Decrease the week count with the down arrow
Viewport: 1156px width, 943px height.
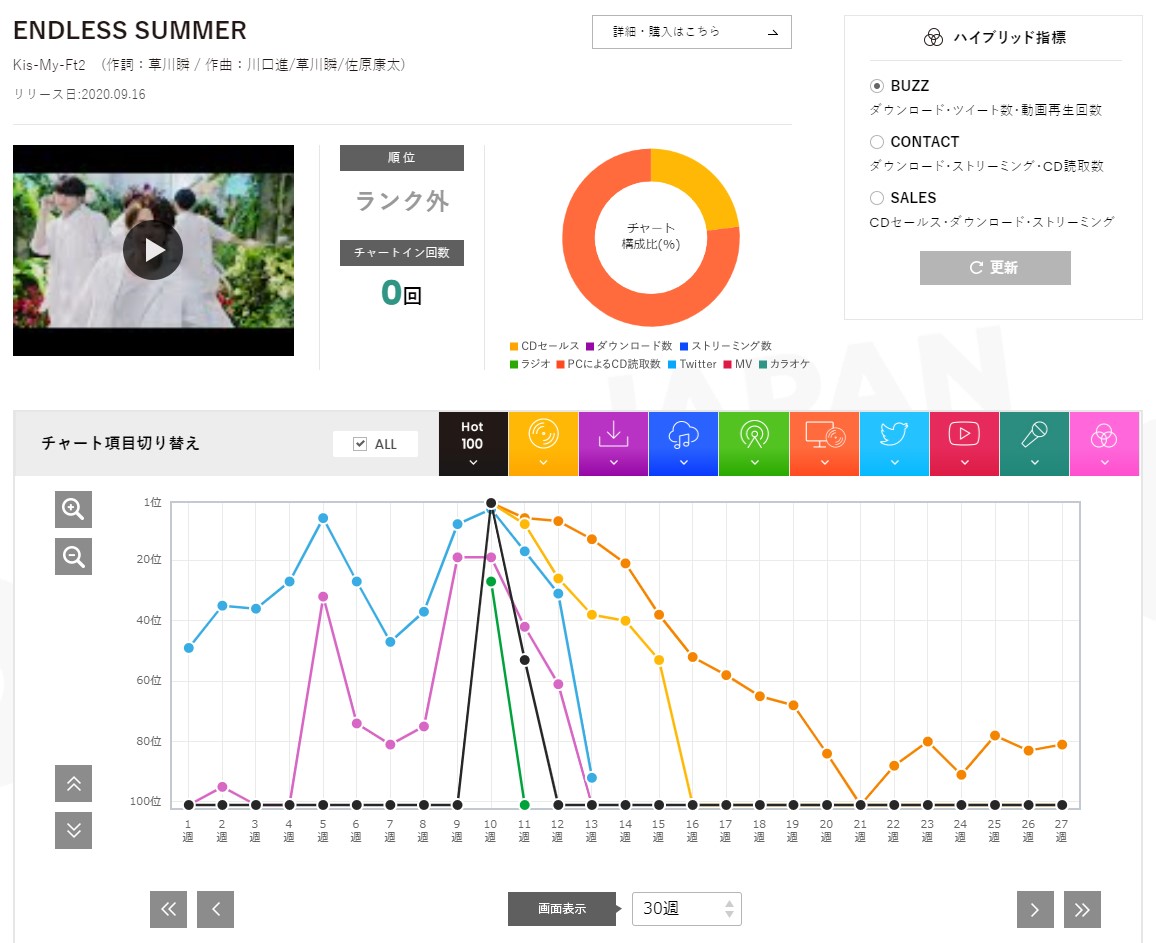(x=729, y=915)
